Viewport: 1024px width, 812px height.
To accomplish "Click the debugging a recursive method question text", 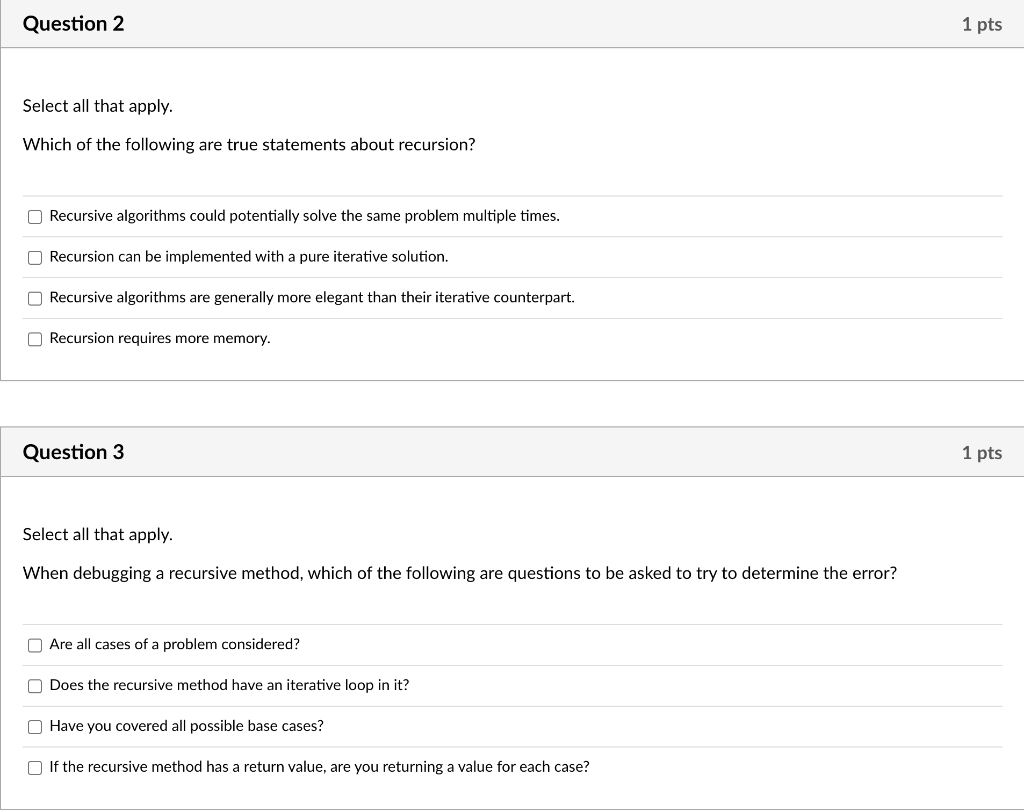I will click(x=460, y=573).
